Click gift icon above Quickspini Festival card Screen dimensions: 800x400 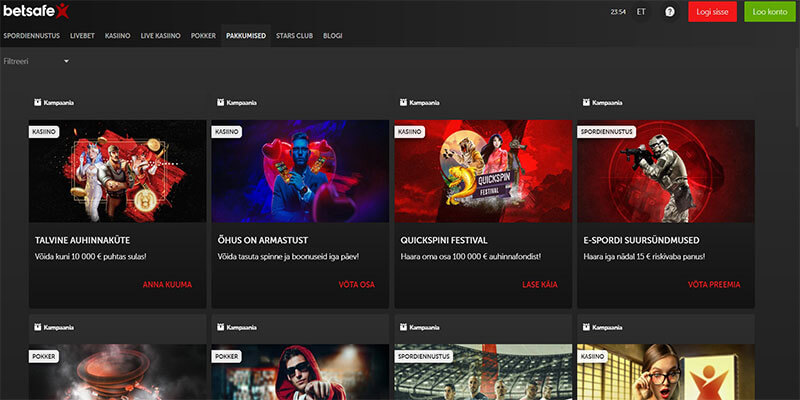(403, 103)
